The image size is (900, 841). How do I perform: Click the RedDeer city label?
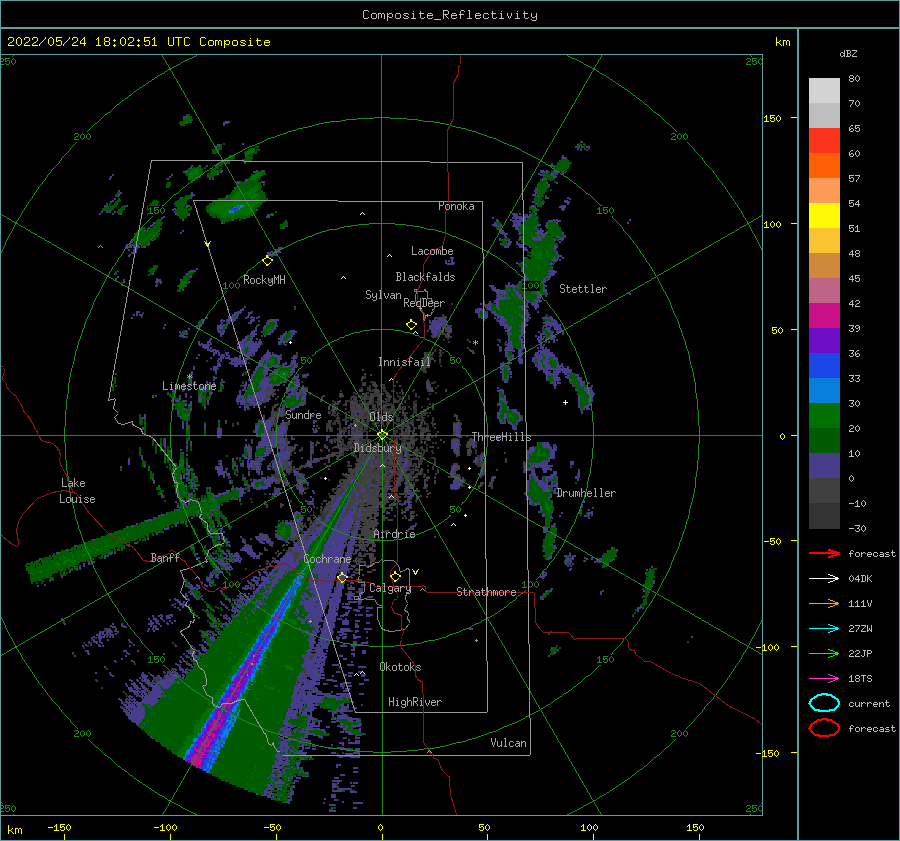424,303
